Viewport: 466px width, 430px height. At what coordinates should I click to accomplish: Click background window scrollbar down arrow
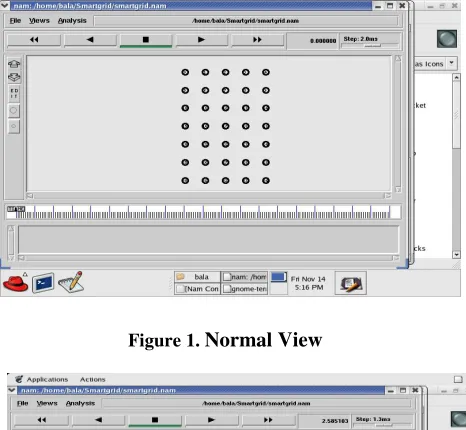tap(456, 255)
